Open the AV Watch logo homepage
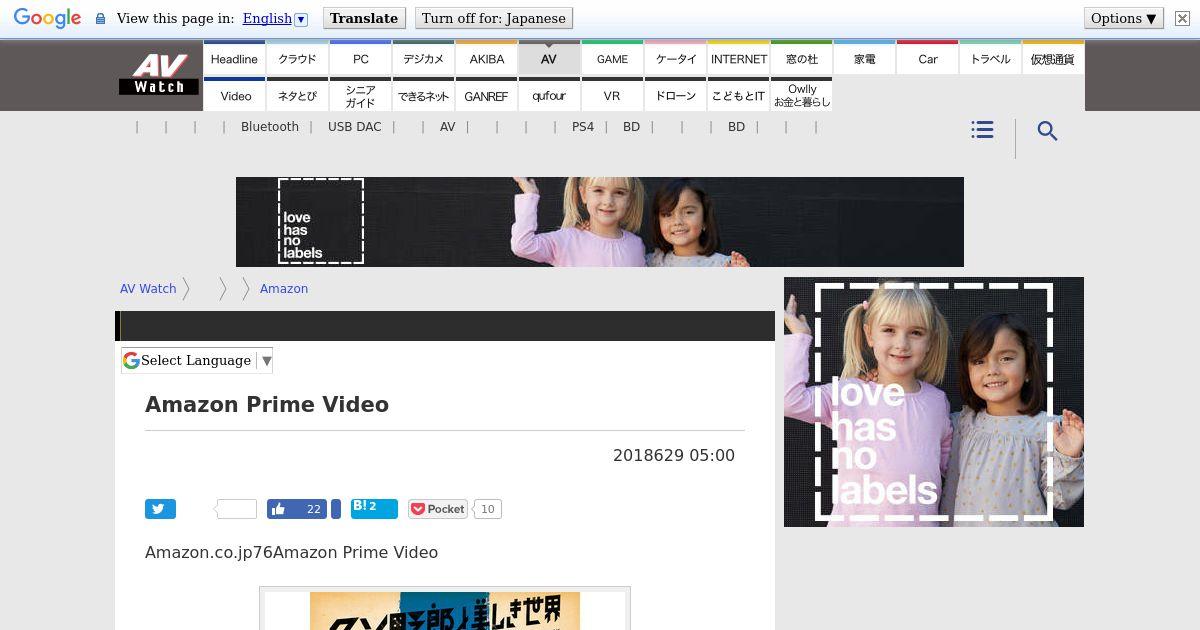Screen dimensions: 1200x630 point(158,74)
